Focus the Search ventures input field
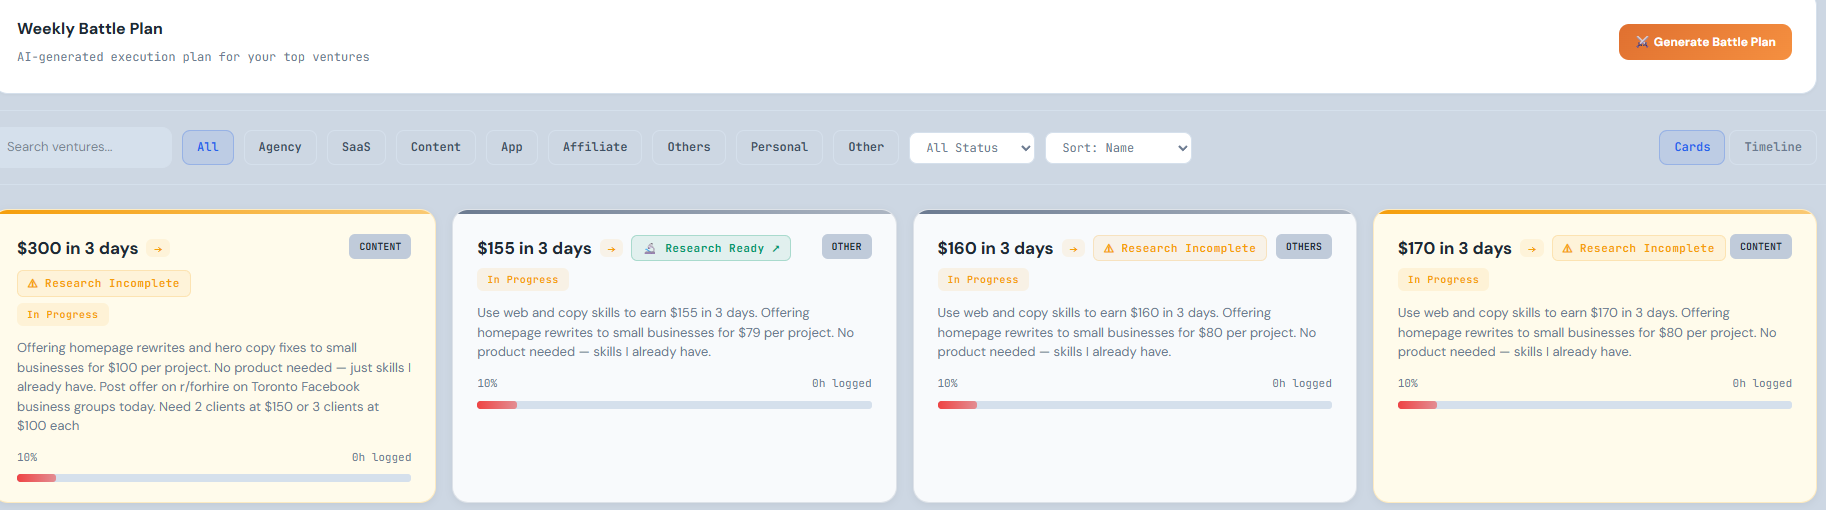 [x=86, y=147]
